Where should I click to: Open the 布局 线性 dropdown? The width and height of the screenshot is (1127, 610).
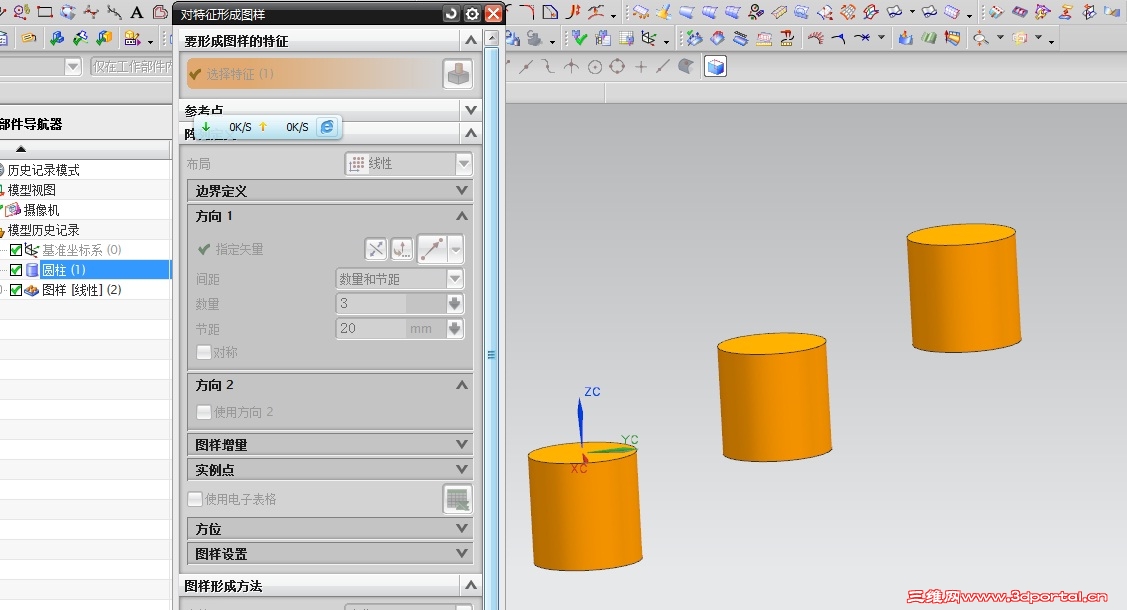[408, 164]
